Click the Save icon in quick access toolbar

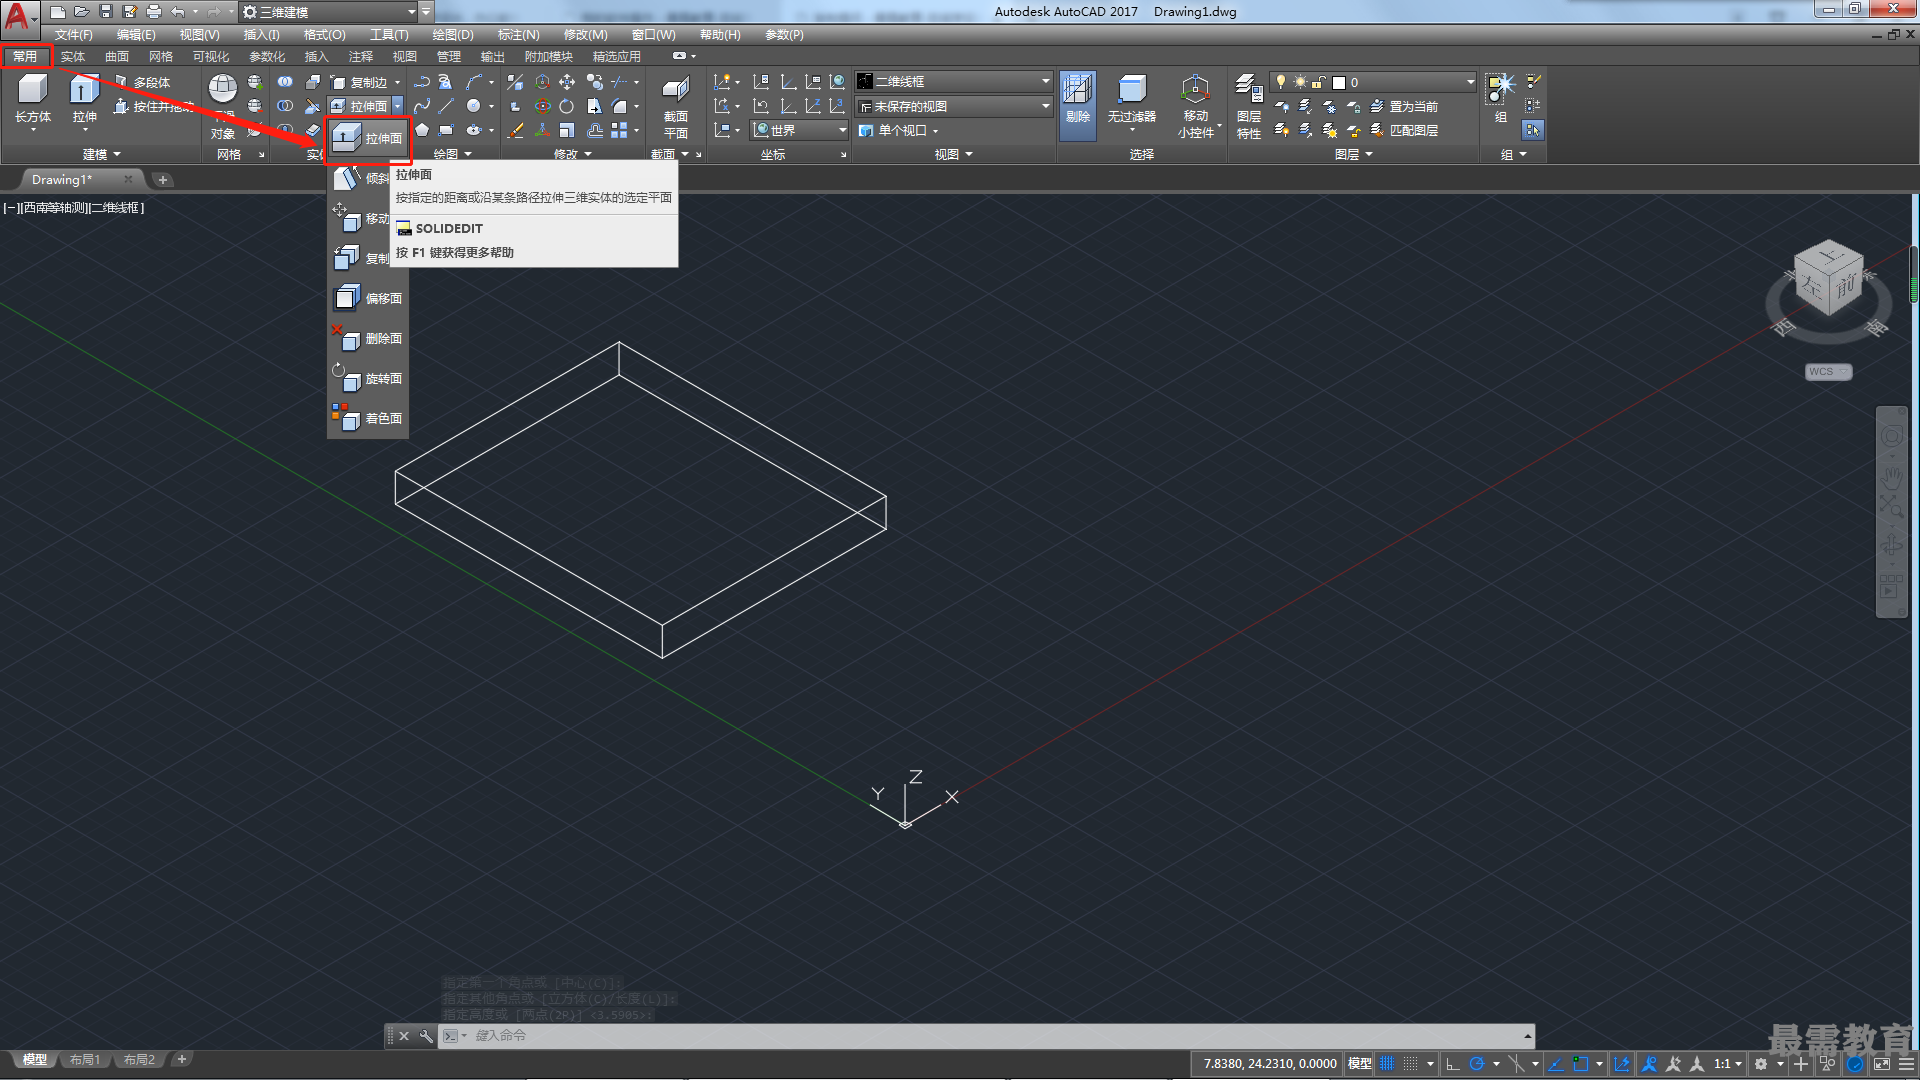tap(106, 12)
